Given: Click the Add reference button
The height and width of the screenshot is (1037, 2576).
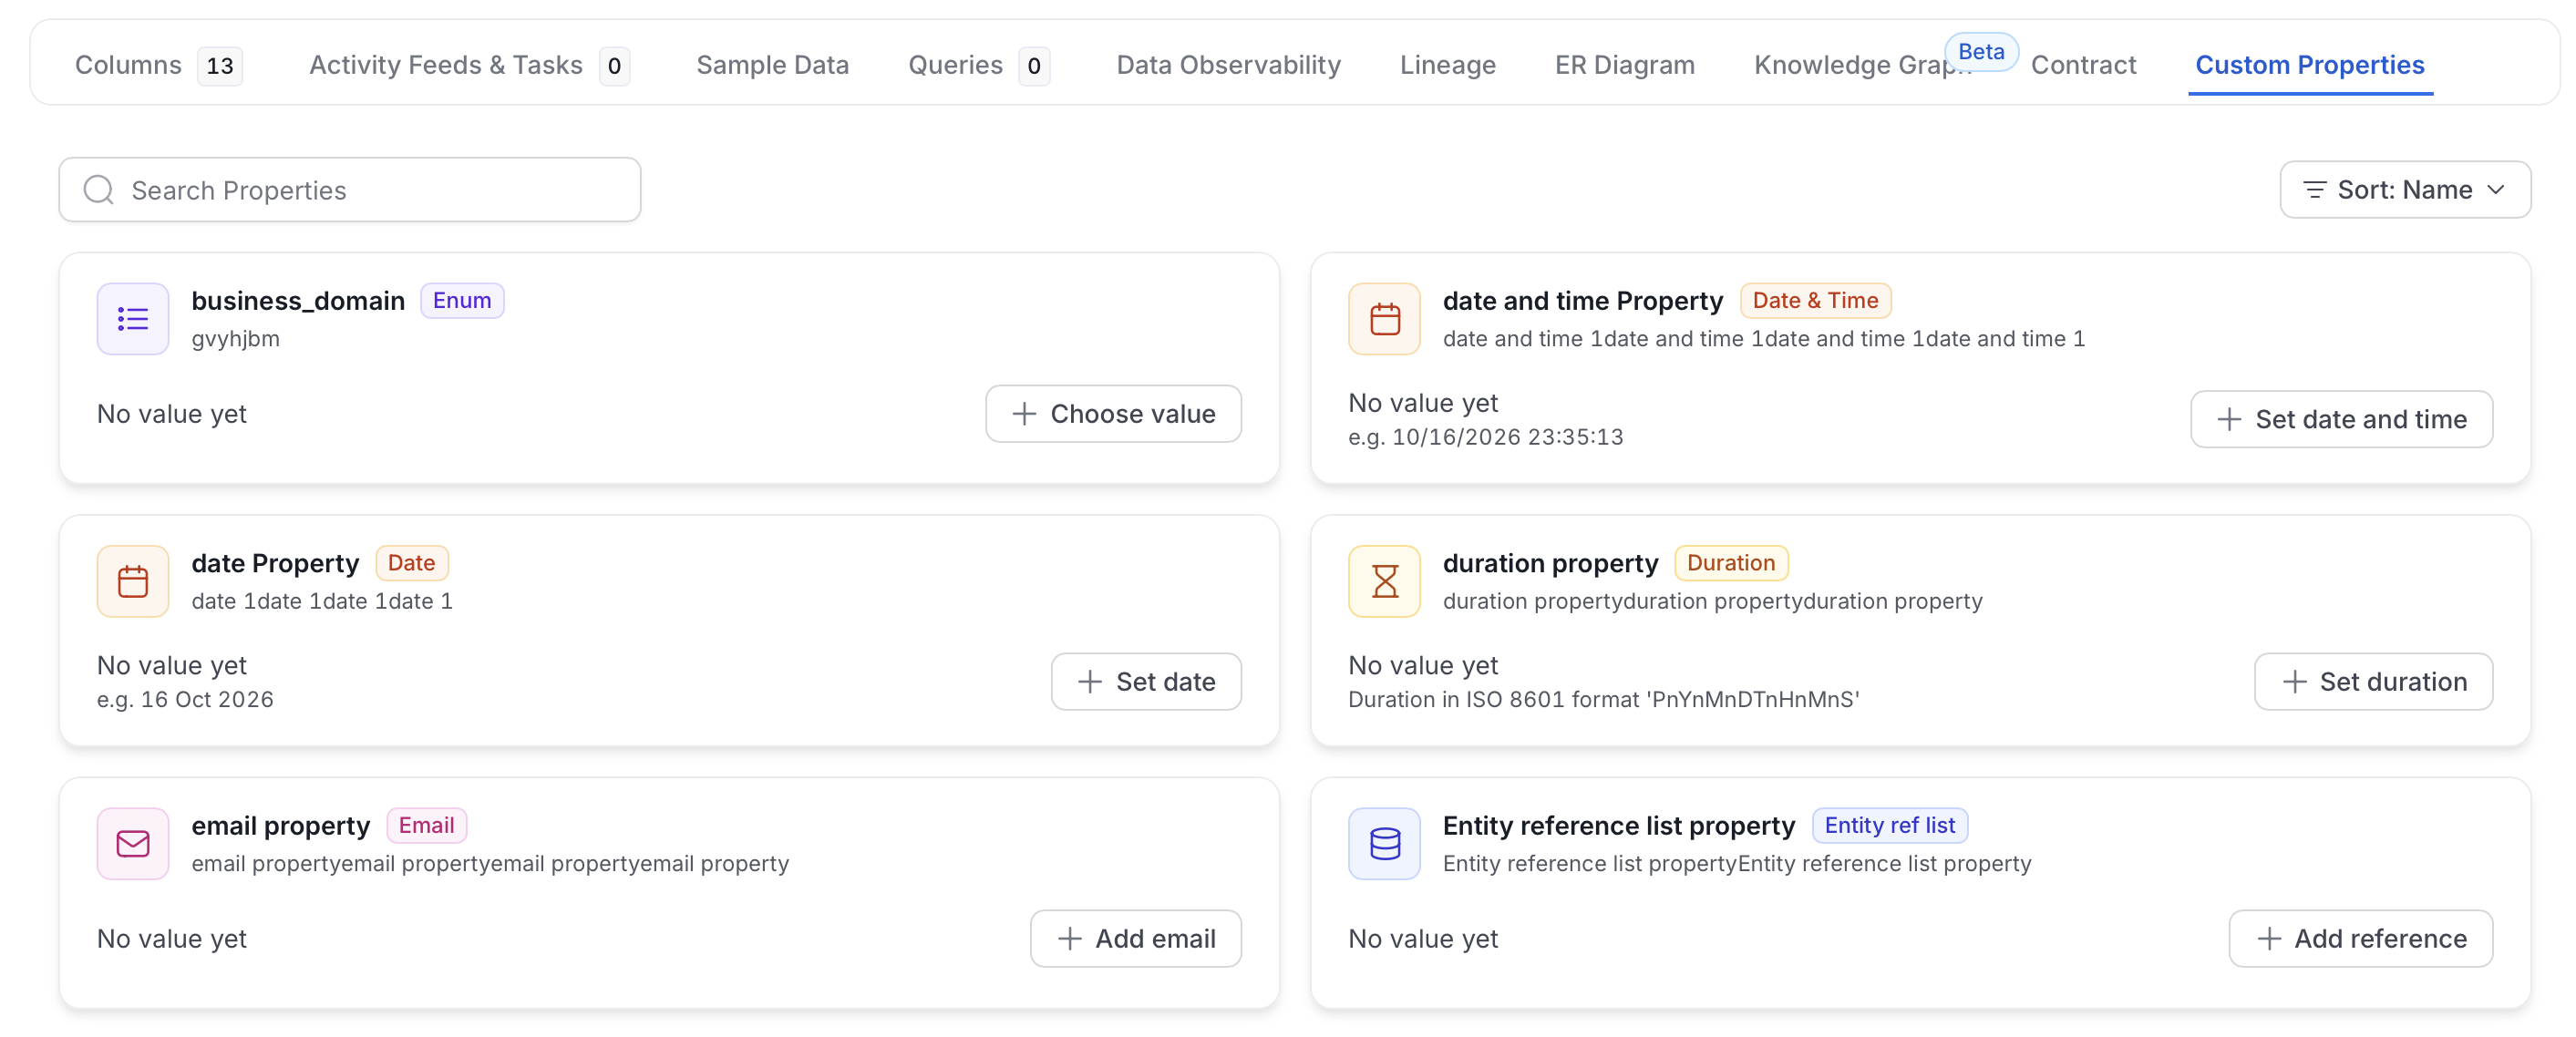Looking at the screenshot, I should pos(2360,938).
